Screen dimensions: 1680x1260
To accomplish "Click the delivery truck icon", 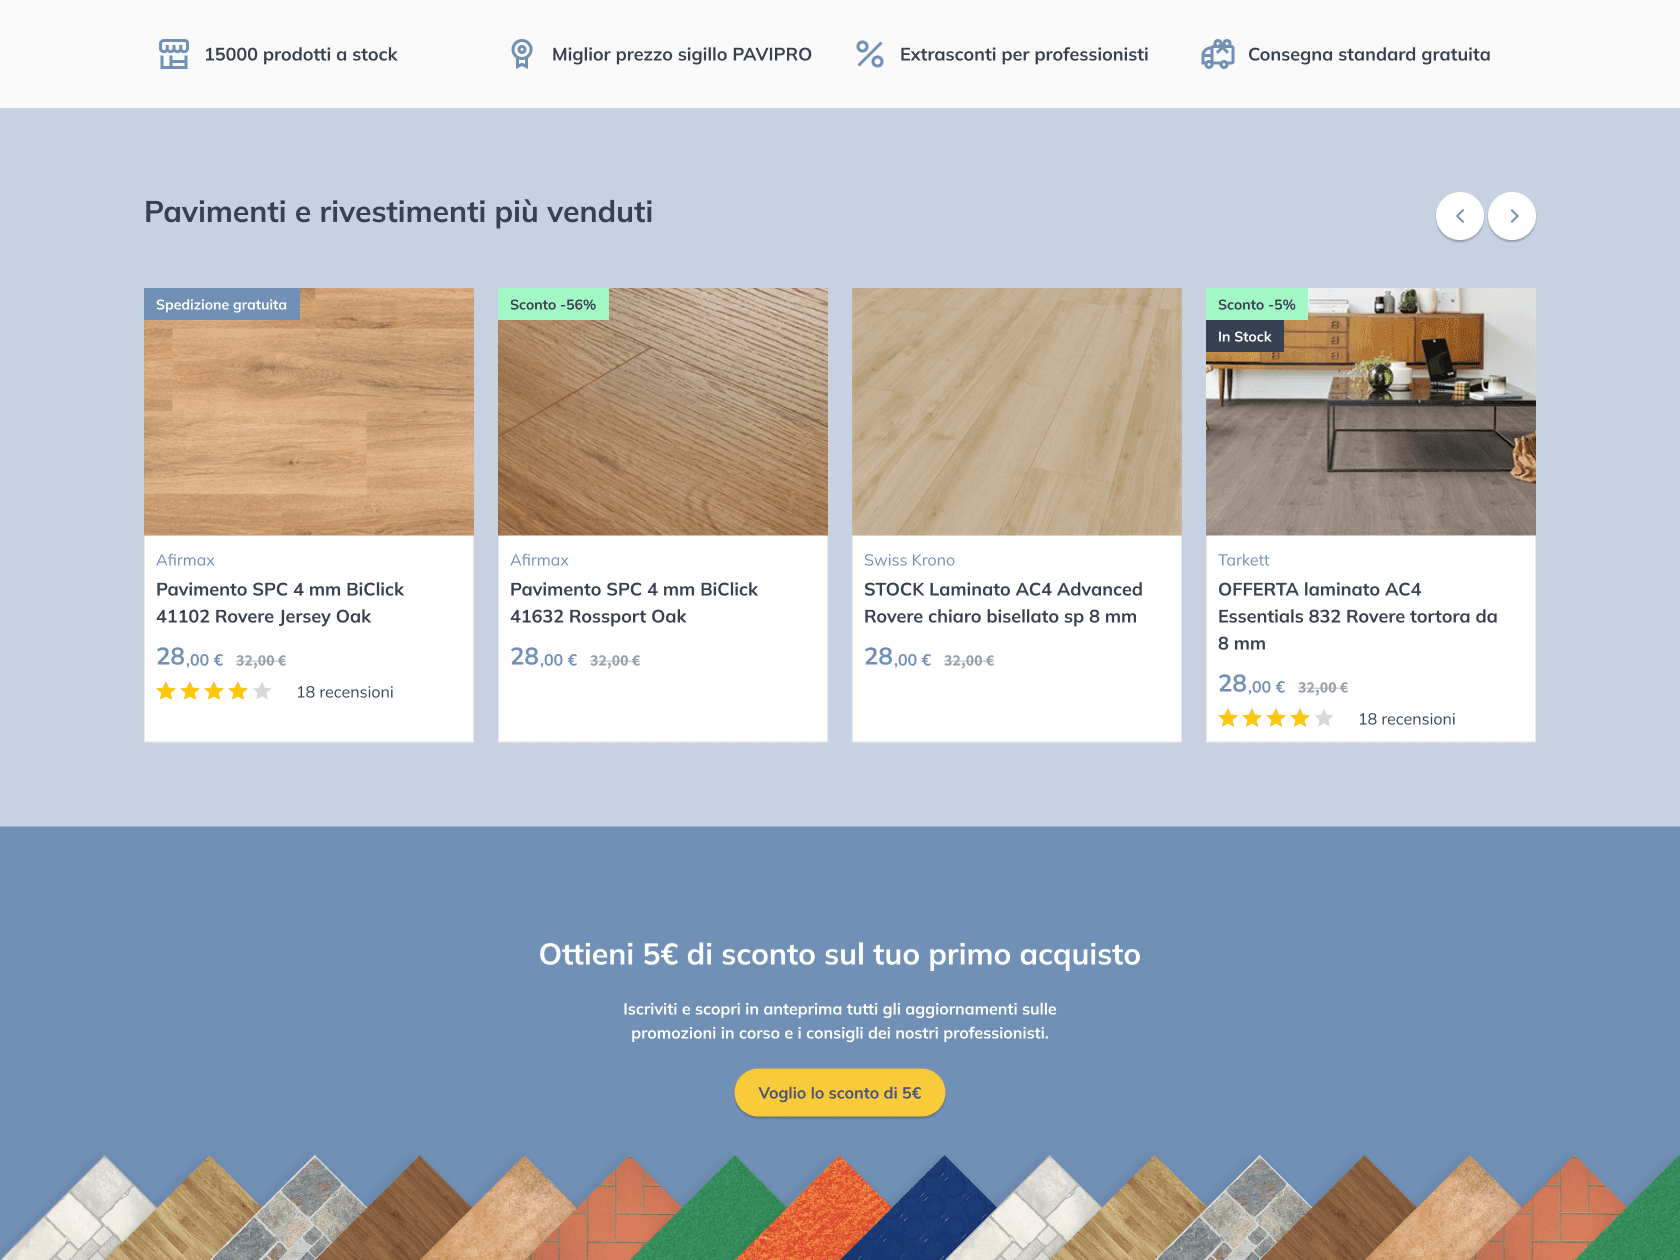I will click(1217, 54).
